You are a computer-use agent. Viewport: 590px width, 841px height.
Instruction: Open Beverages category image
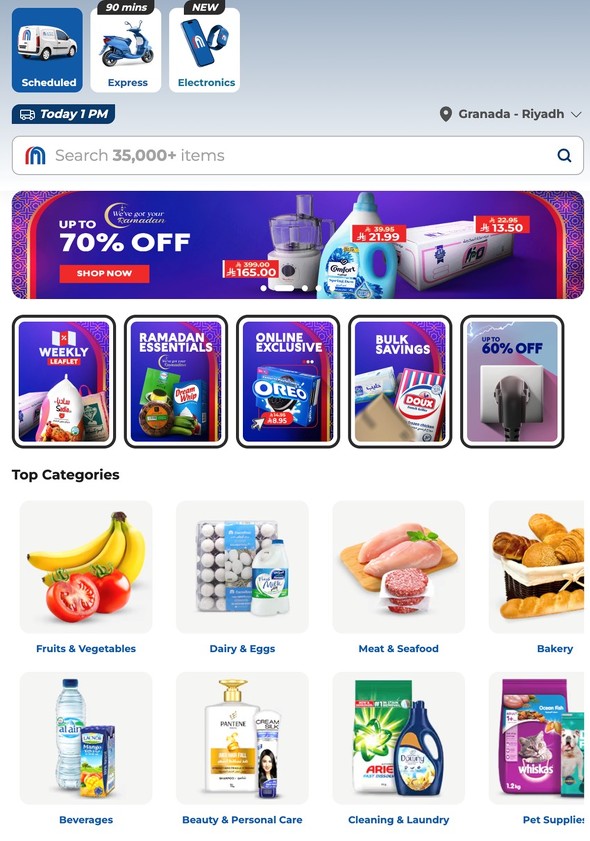[86, 738]
